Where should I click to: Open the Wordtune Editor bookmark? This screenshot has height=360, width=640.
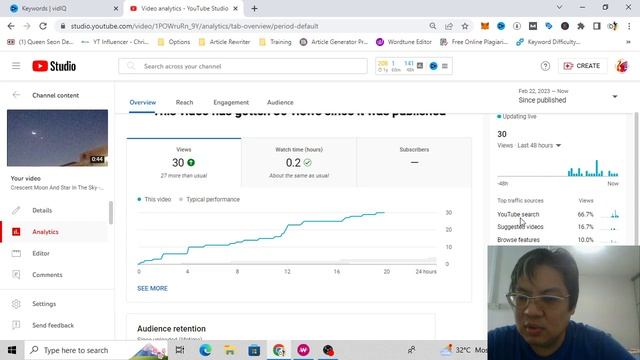point(404,42)
